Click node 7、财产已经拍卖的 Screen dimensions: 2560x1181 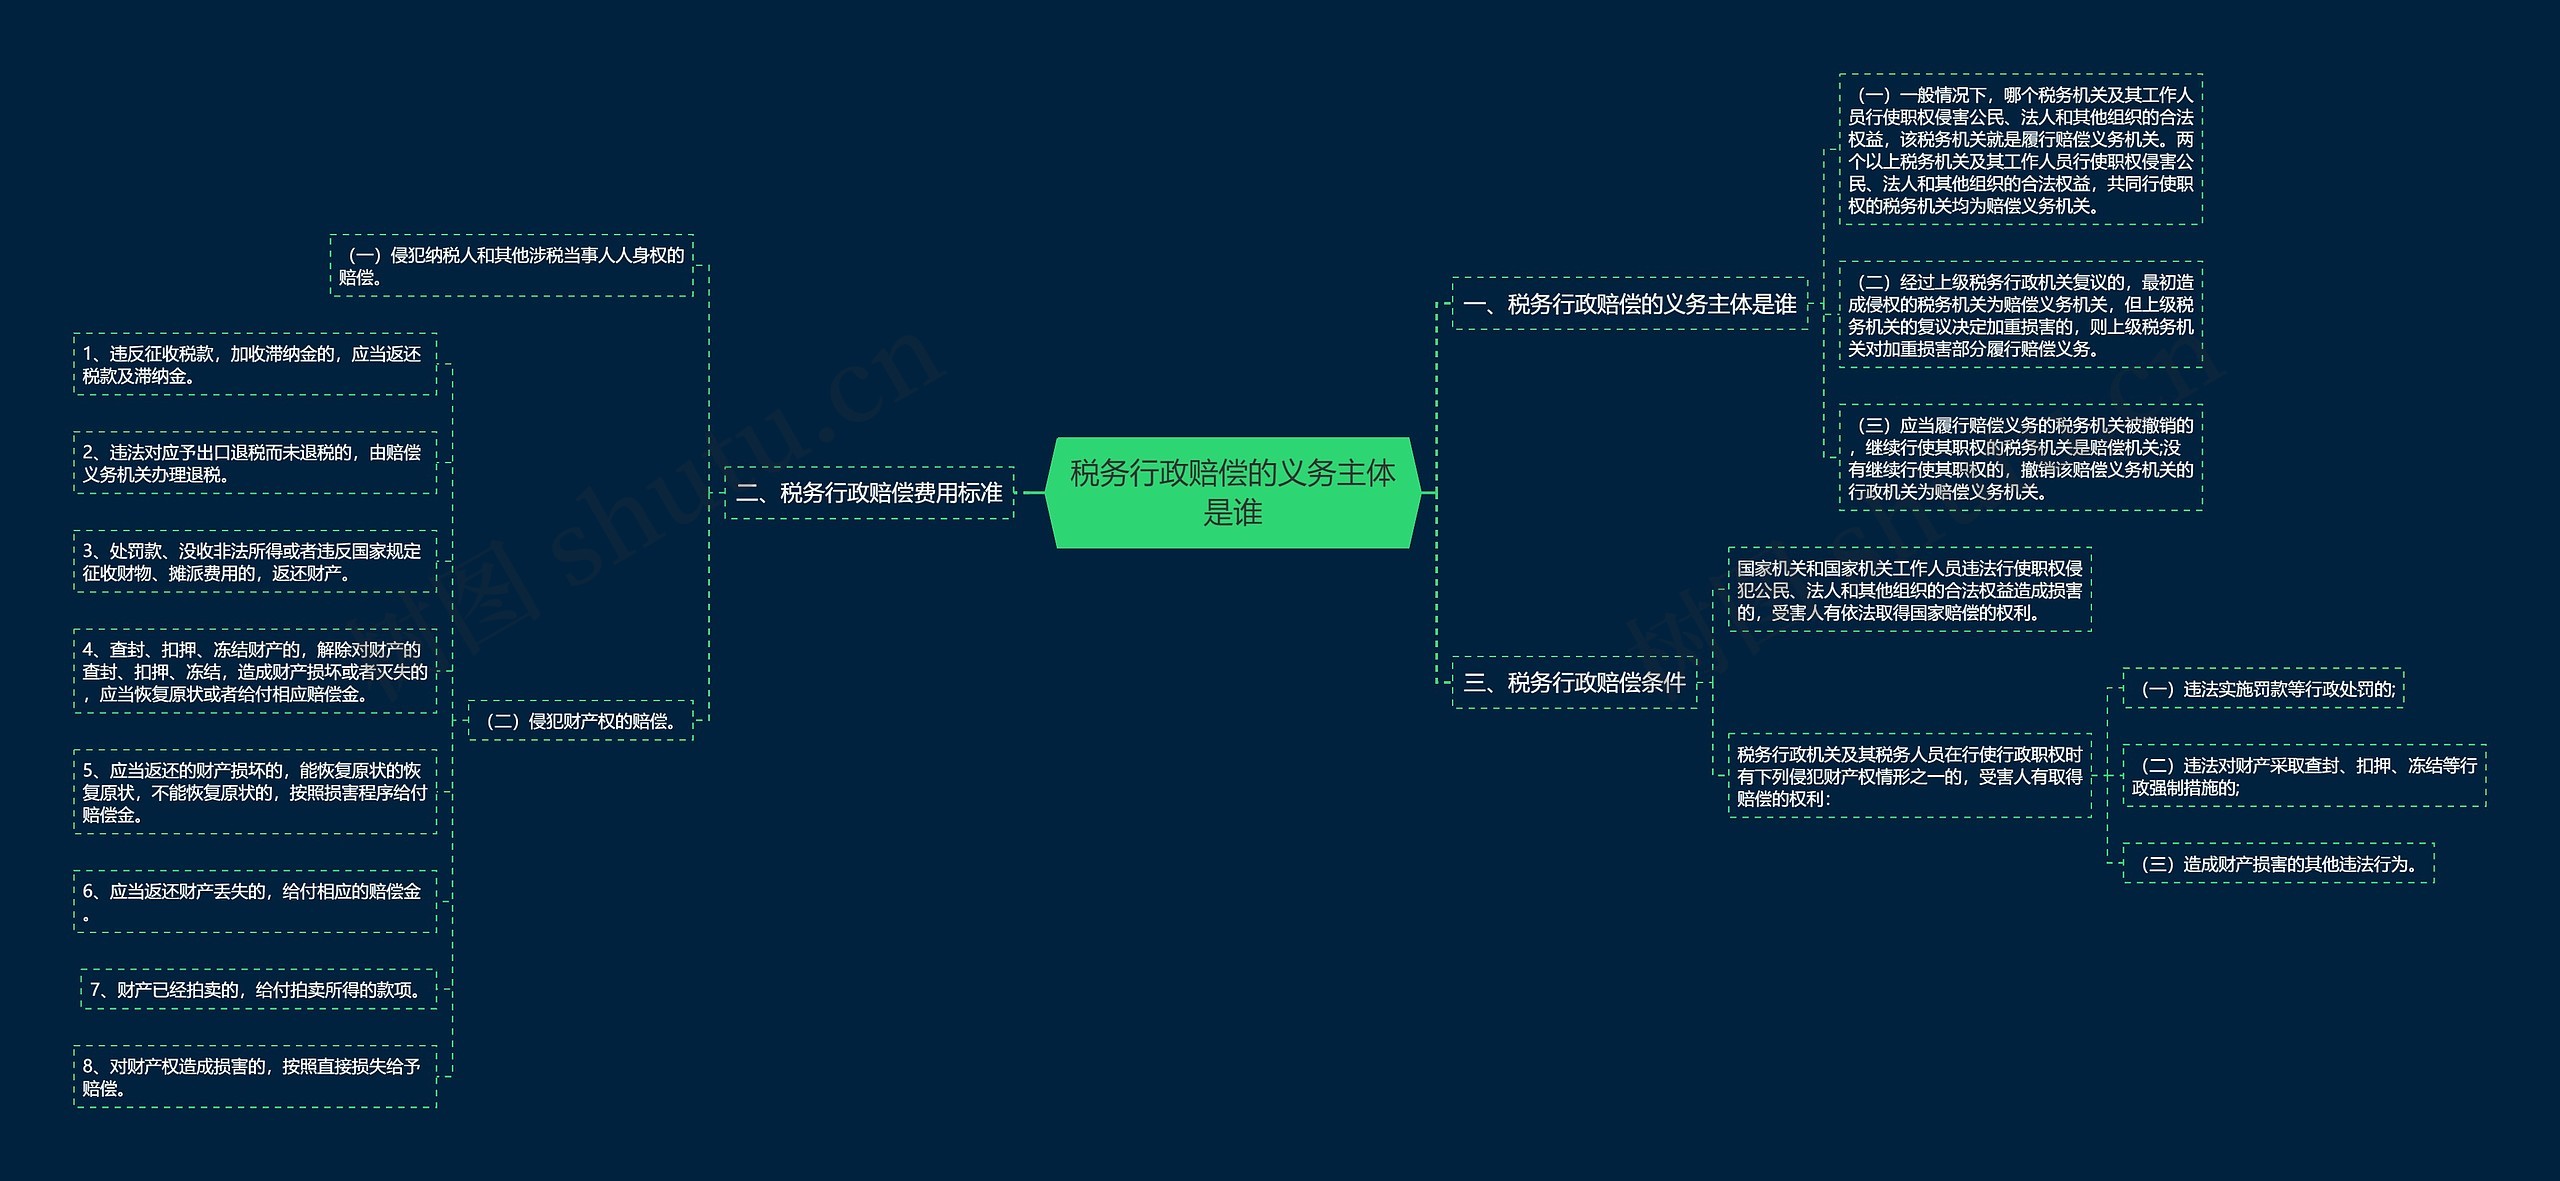click(258, 990)
